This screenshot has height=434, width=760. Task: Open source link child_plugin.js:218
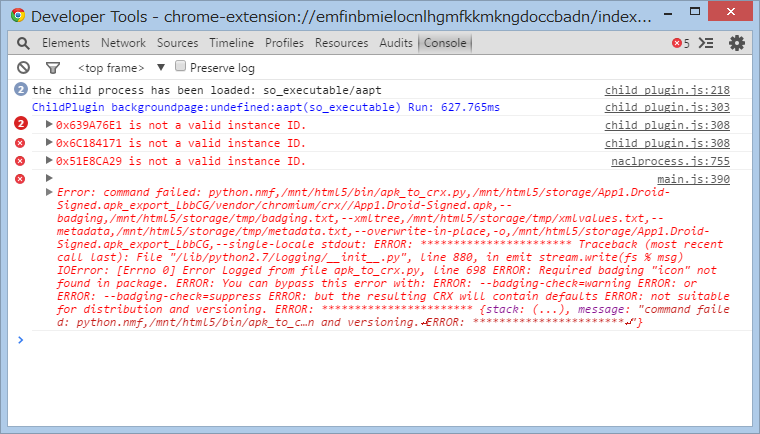coord(667,90)
